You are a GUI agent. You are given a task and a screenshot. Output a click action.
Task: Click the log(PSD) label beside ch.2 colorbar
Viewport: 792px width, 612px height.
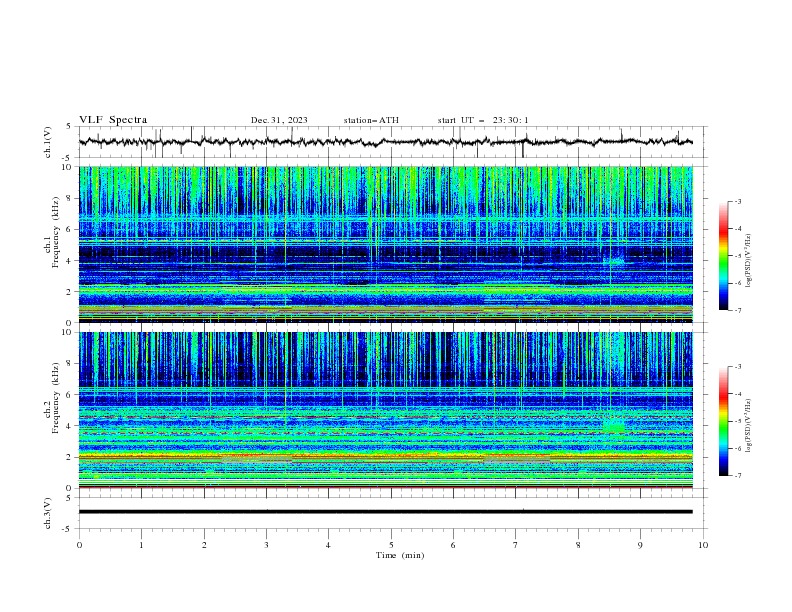[748, 426]
